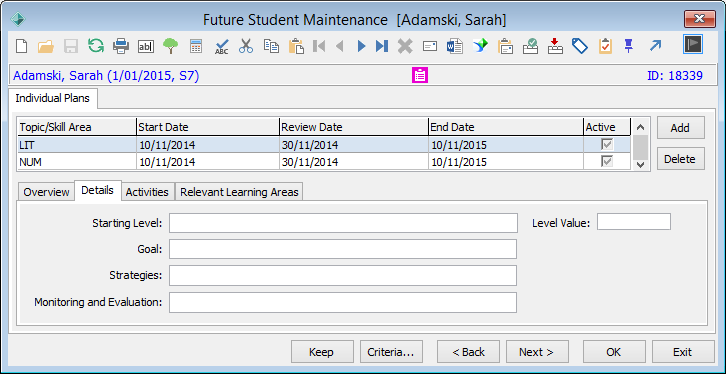Click the envelope mail icon

[x=430, y=46]
